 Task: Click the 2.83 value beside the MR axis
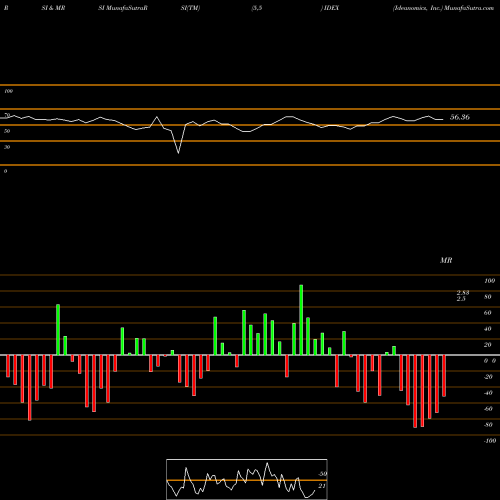click(463, 292)
